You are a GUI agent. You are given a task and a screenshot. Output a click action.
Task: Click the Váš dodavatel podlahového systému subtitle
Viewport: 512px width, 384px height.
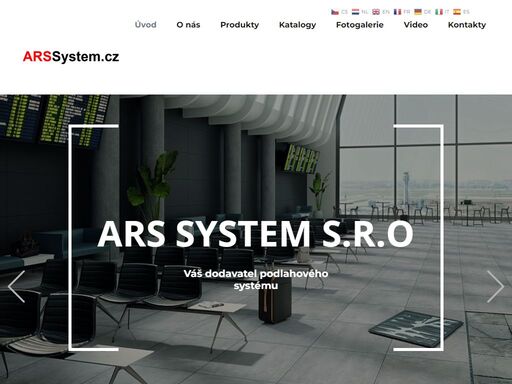point(256,279)
